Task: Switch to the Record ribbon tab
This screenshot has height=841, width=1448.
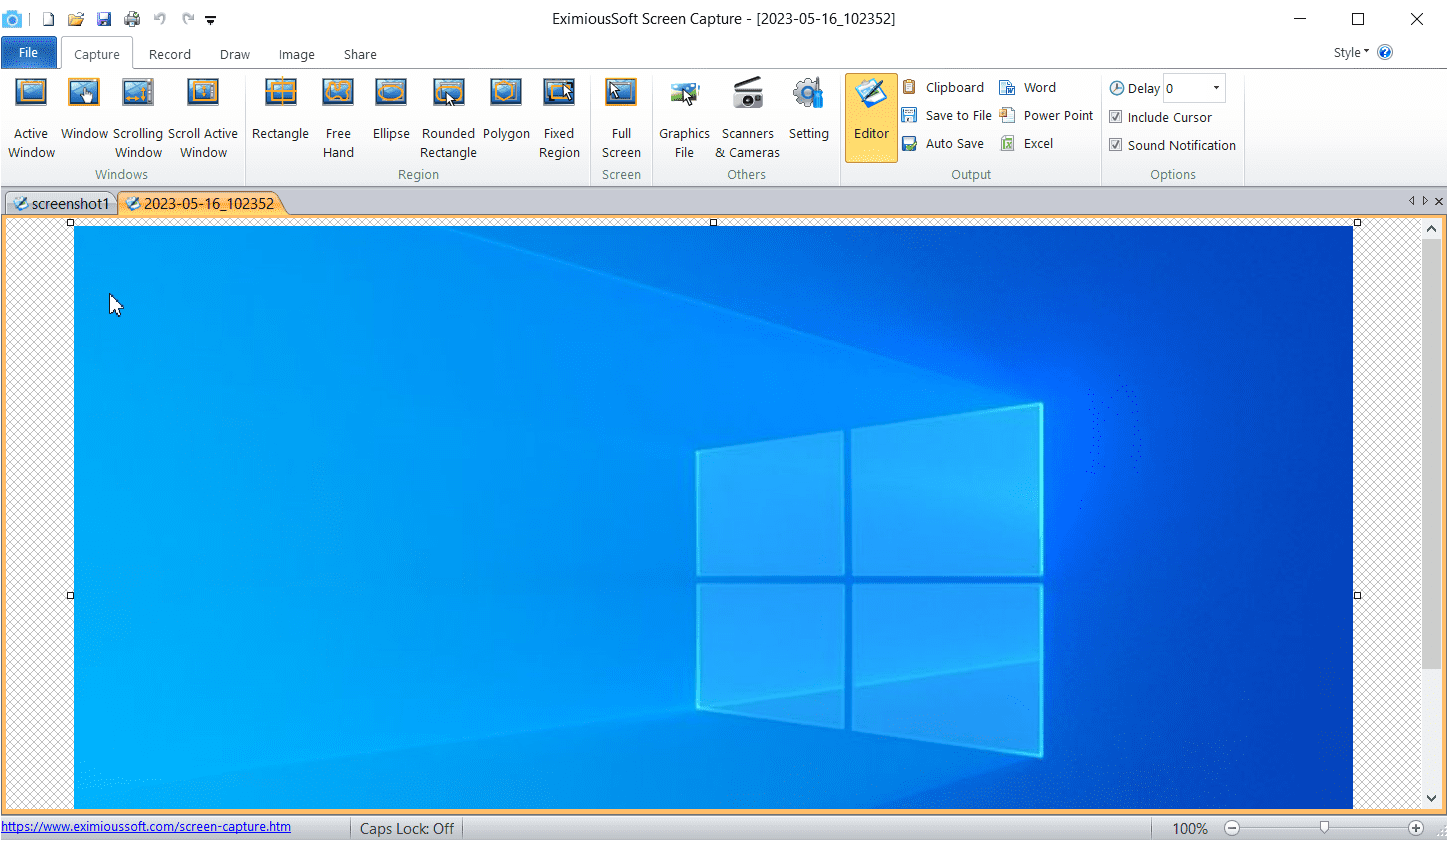Action: [170, 54]
